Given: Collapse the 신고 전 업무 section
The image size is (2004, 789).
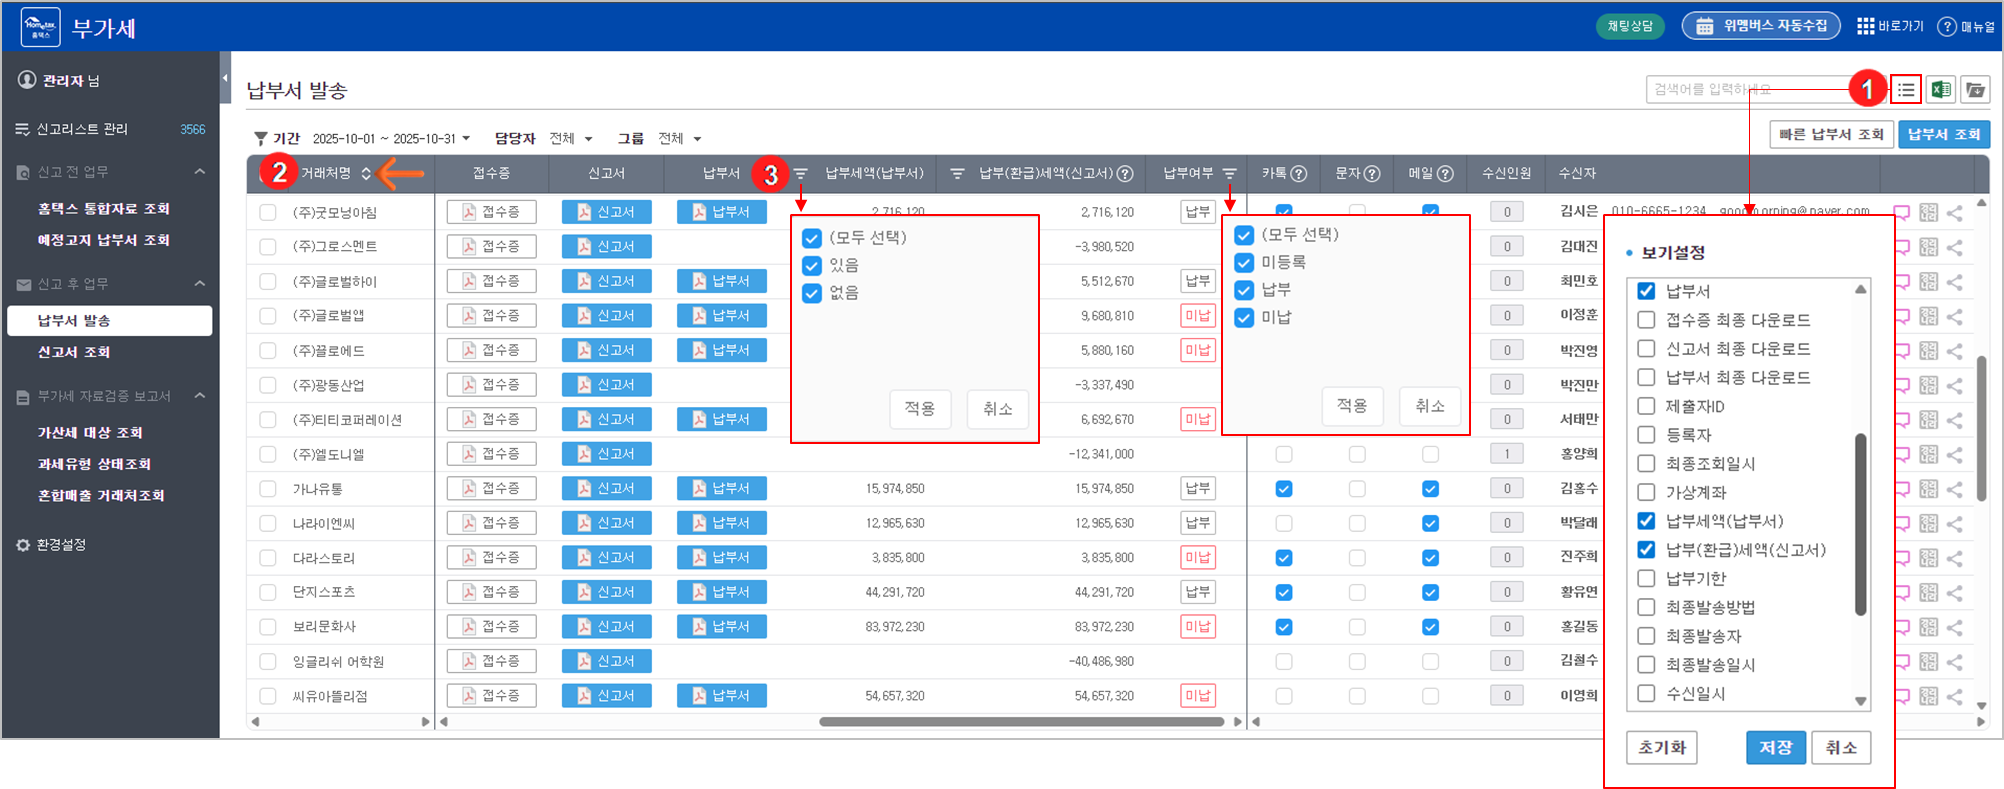Looking at the screenshot, I should click(x=200, y=172).
